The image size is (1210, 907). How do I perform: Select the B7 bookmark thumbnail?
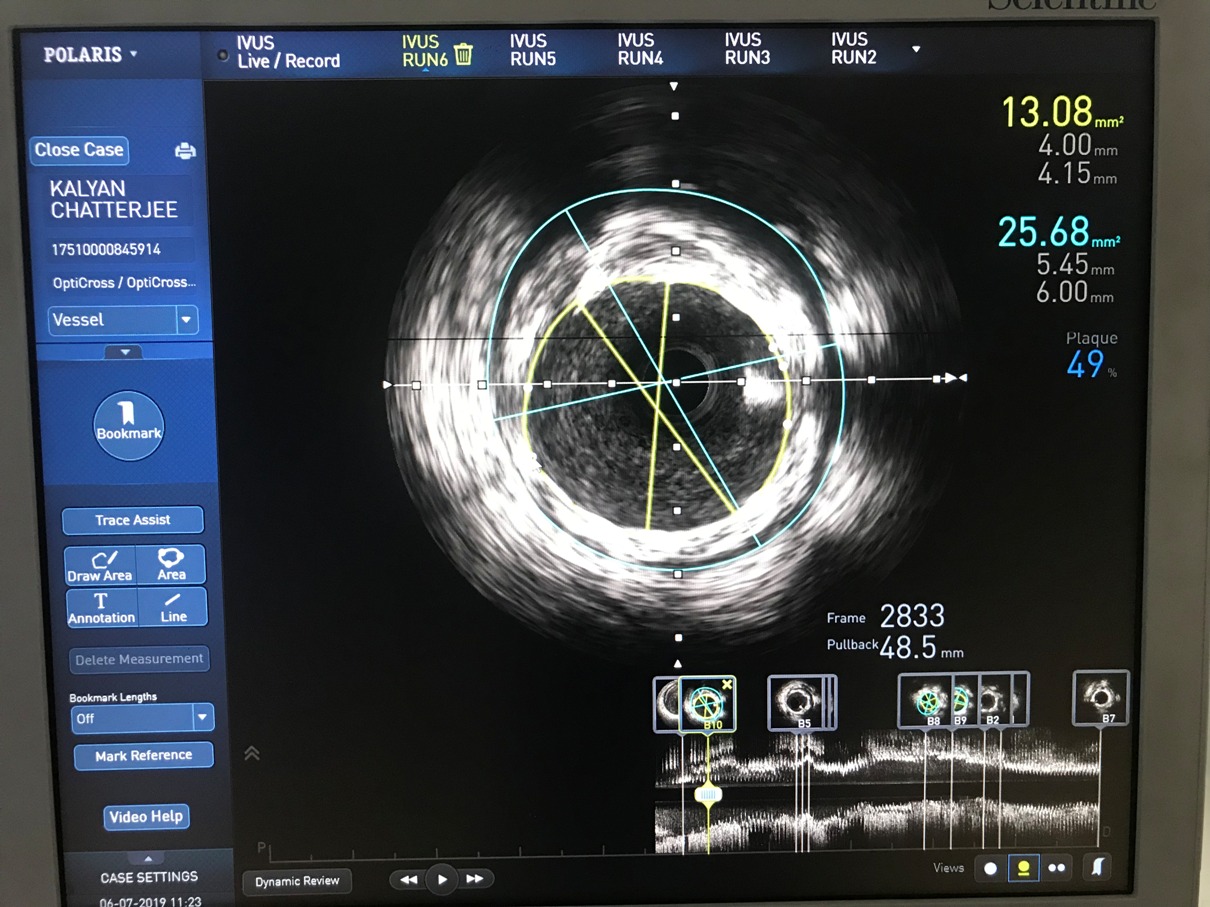coord(1101,697)
